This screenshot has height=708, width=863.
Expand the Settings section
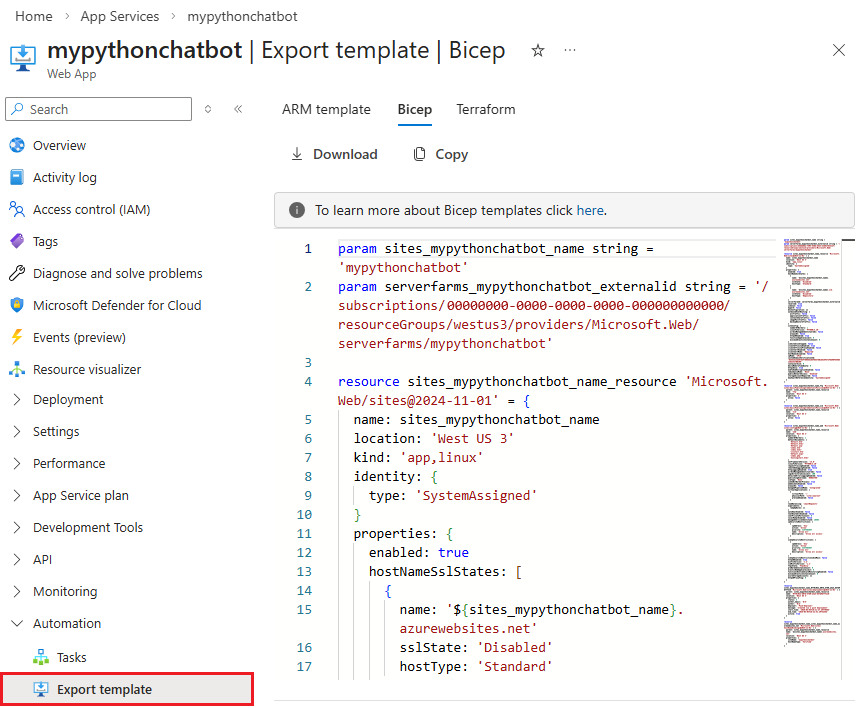point(17,432)
